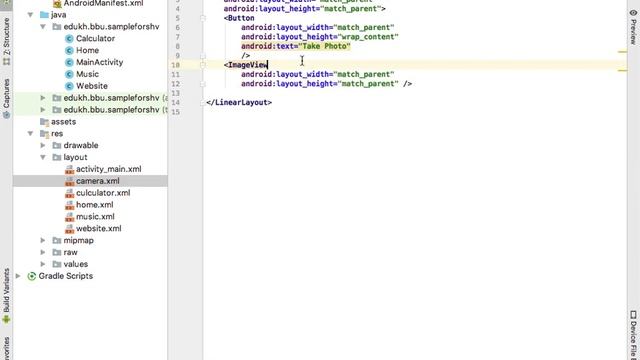
Task: Click the music.xml file icon
Action: click(69, 217)
